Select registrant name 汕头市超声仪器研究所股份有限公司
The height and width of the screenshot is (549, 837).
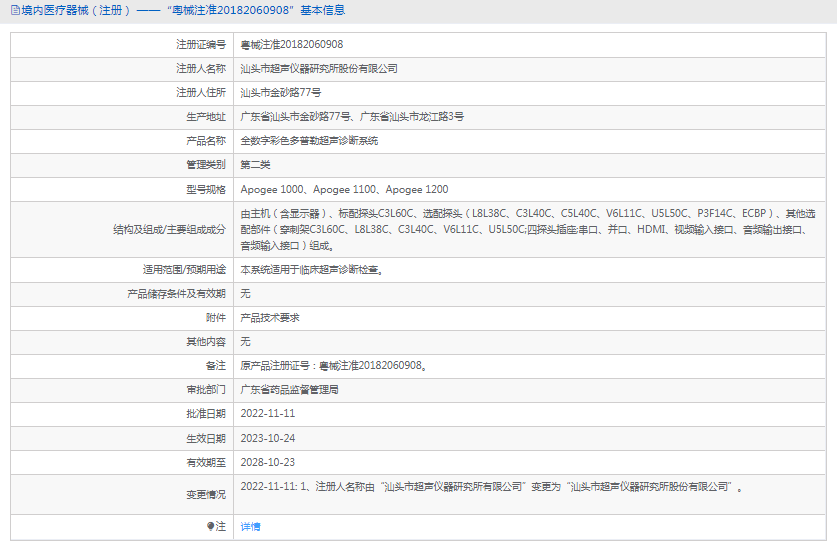(x=319, y=68)
